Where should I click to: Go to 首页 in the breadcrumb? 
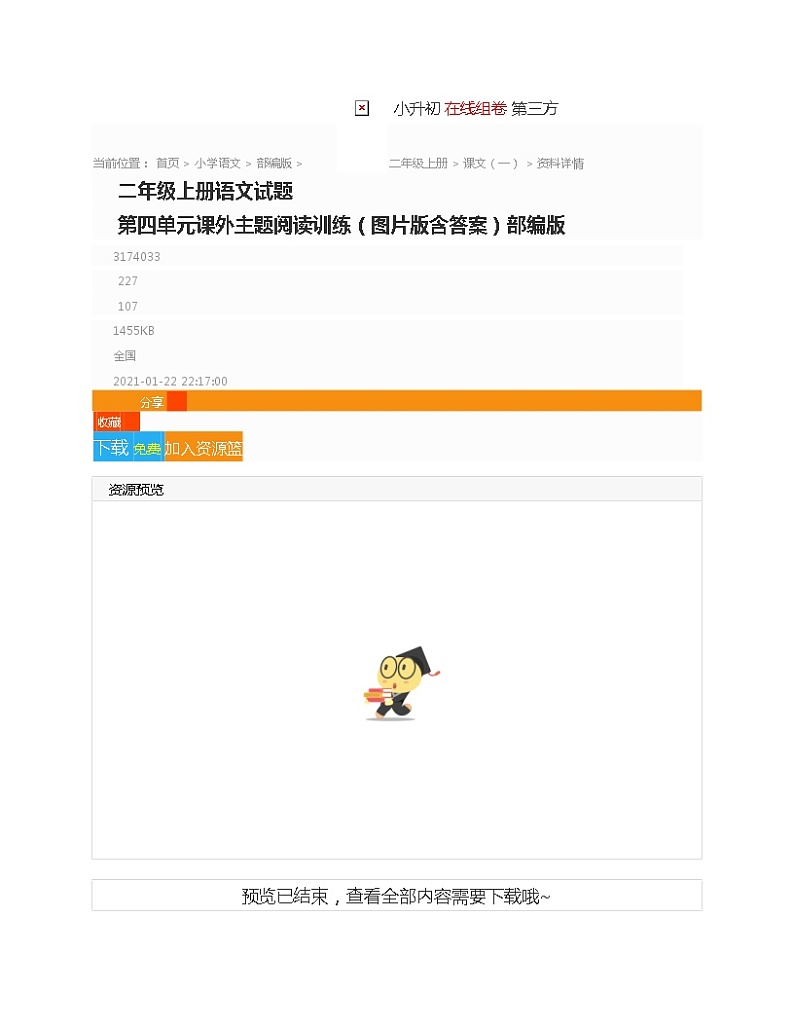click(x=167, y=163)
